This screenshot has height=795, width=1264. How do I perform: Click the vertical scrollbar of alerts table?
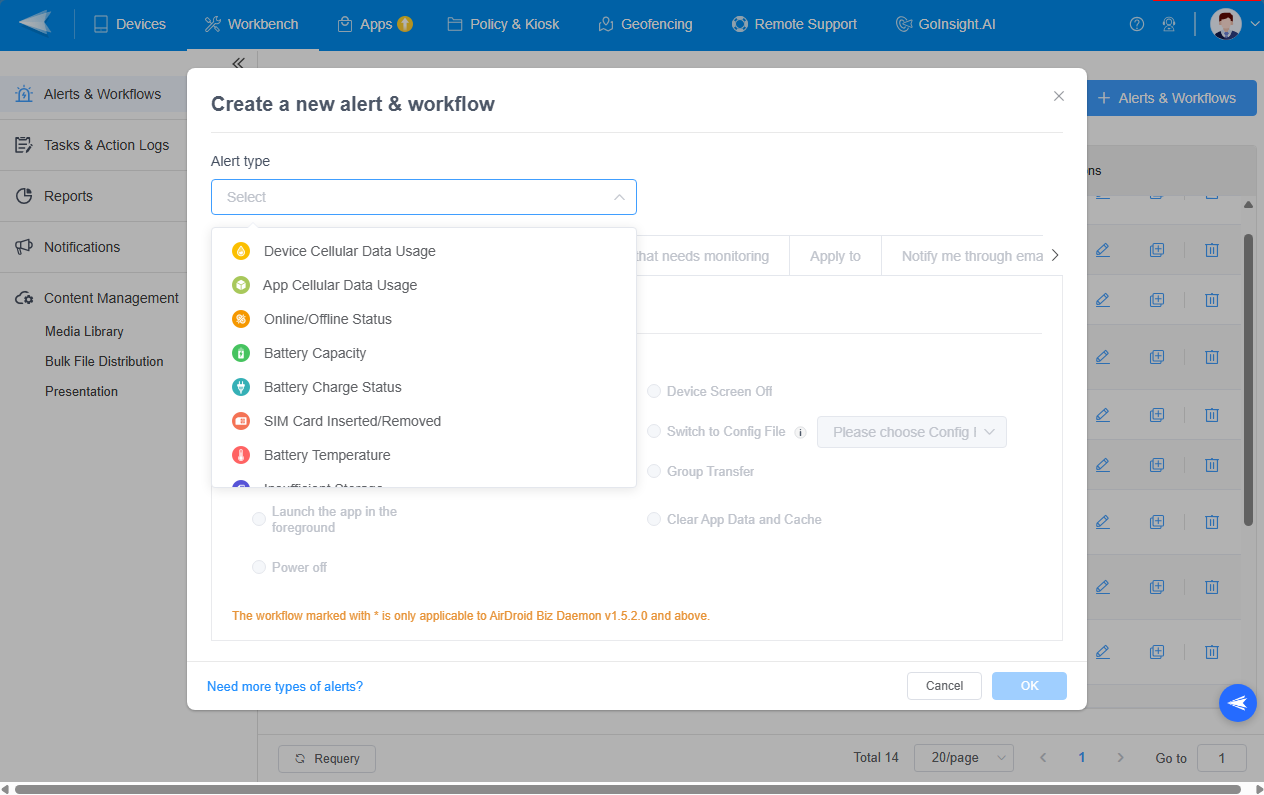pyautogui.click(x=1248, y=380)
